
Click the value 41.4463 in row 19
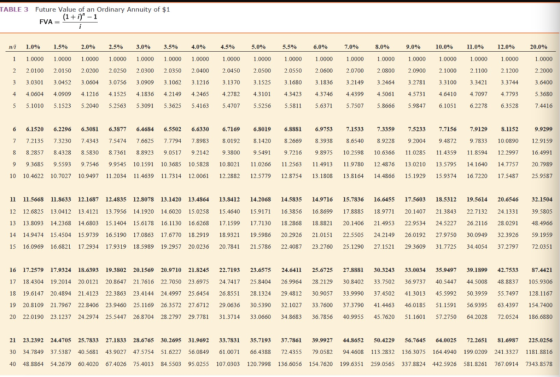[x=384, y=306]
